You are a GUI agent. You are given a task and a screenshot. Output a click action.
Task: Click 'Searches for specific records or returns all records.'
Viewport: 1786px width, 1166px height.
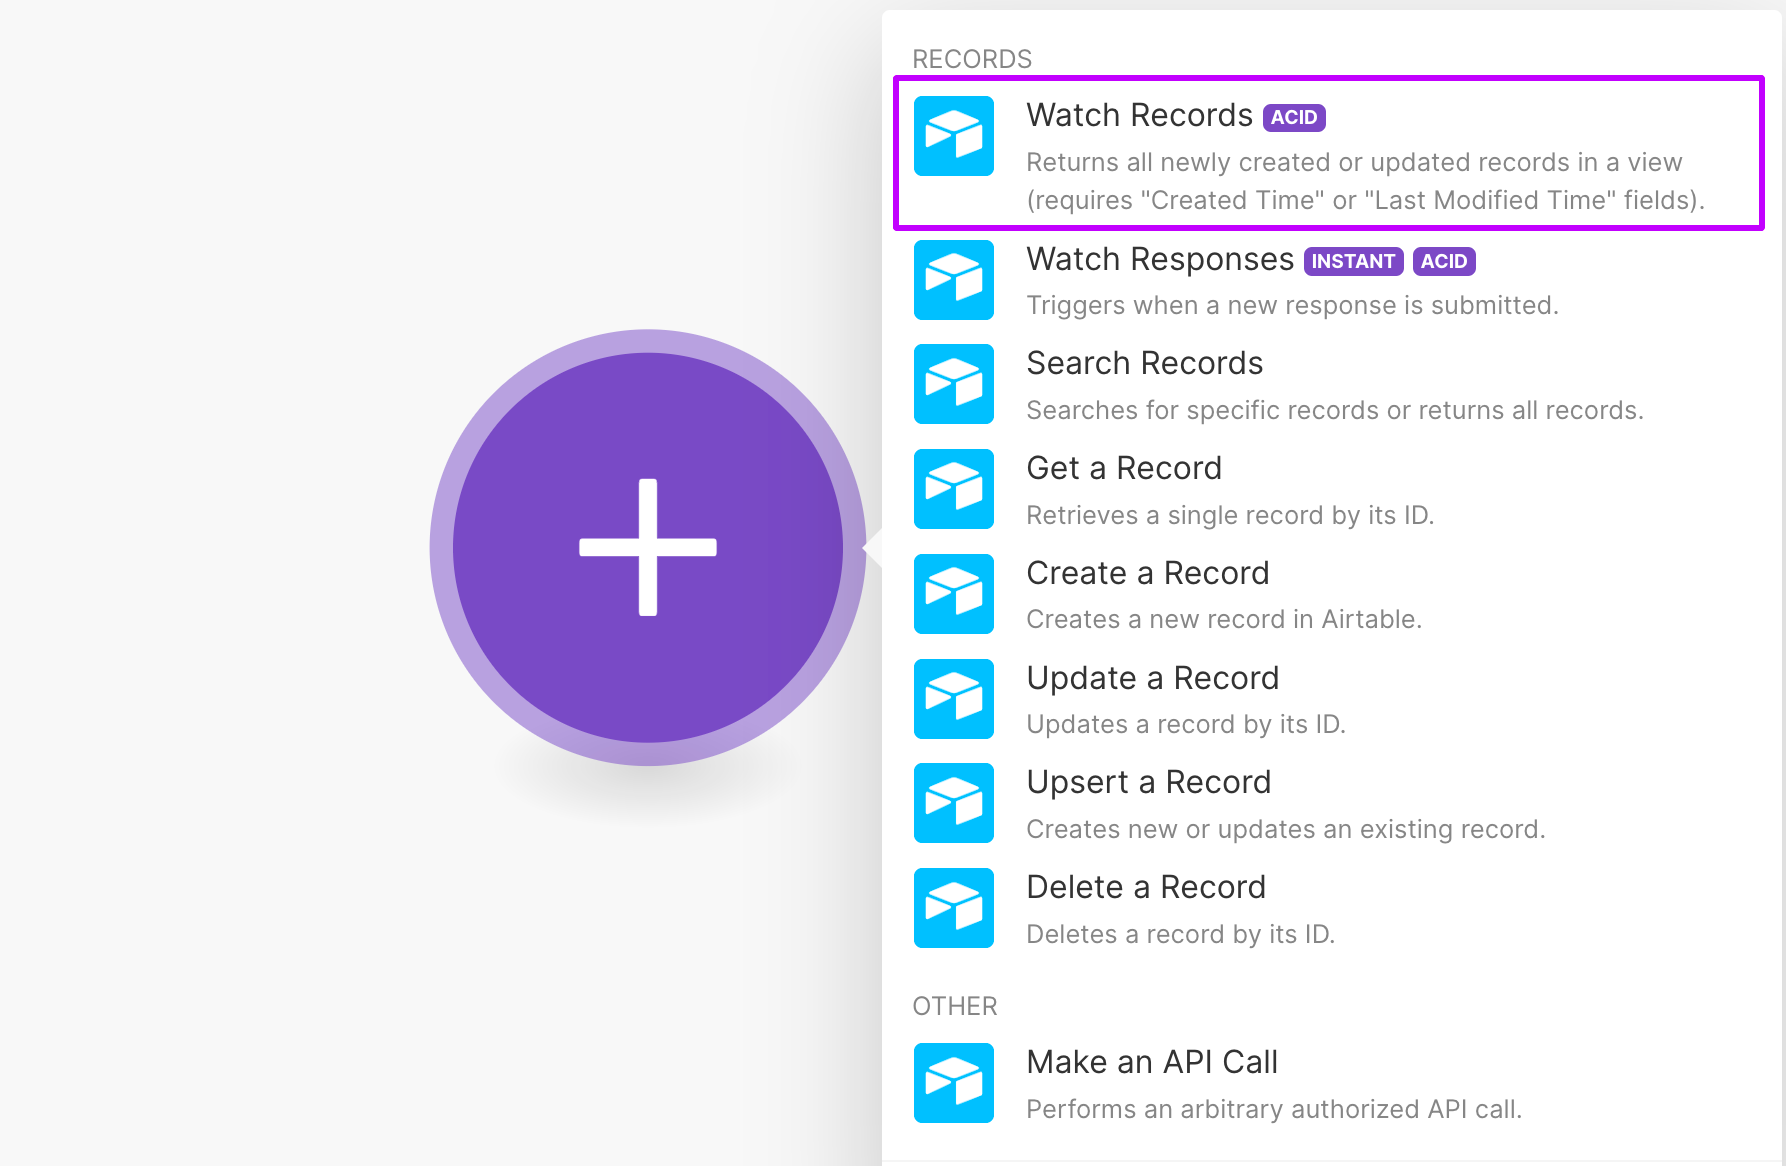[1335, 410]
